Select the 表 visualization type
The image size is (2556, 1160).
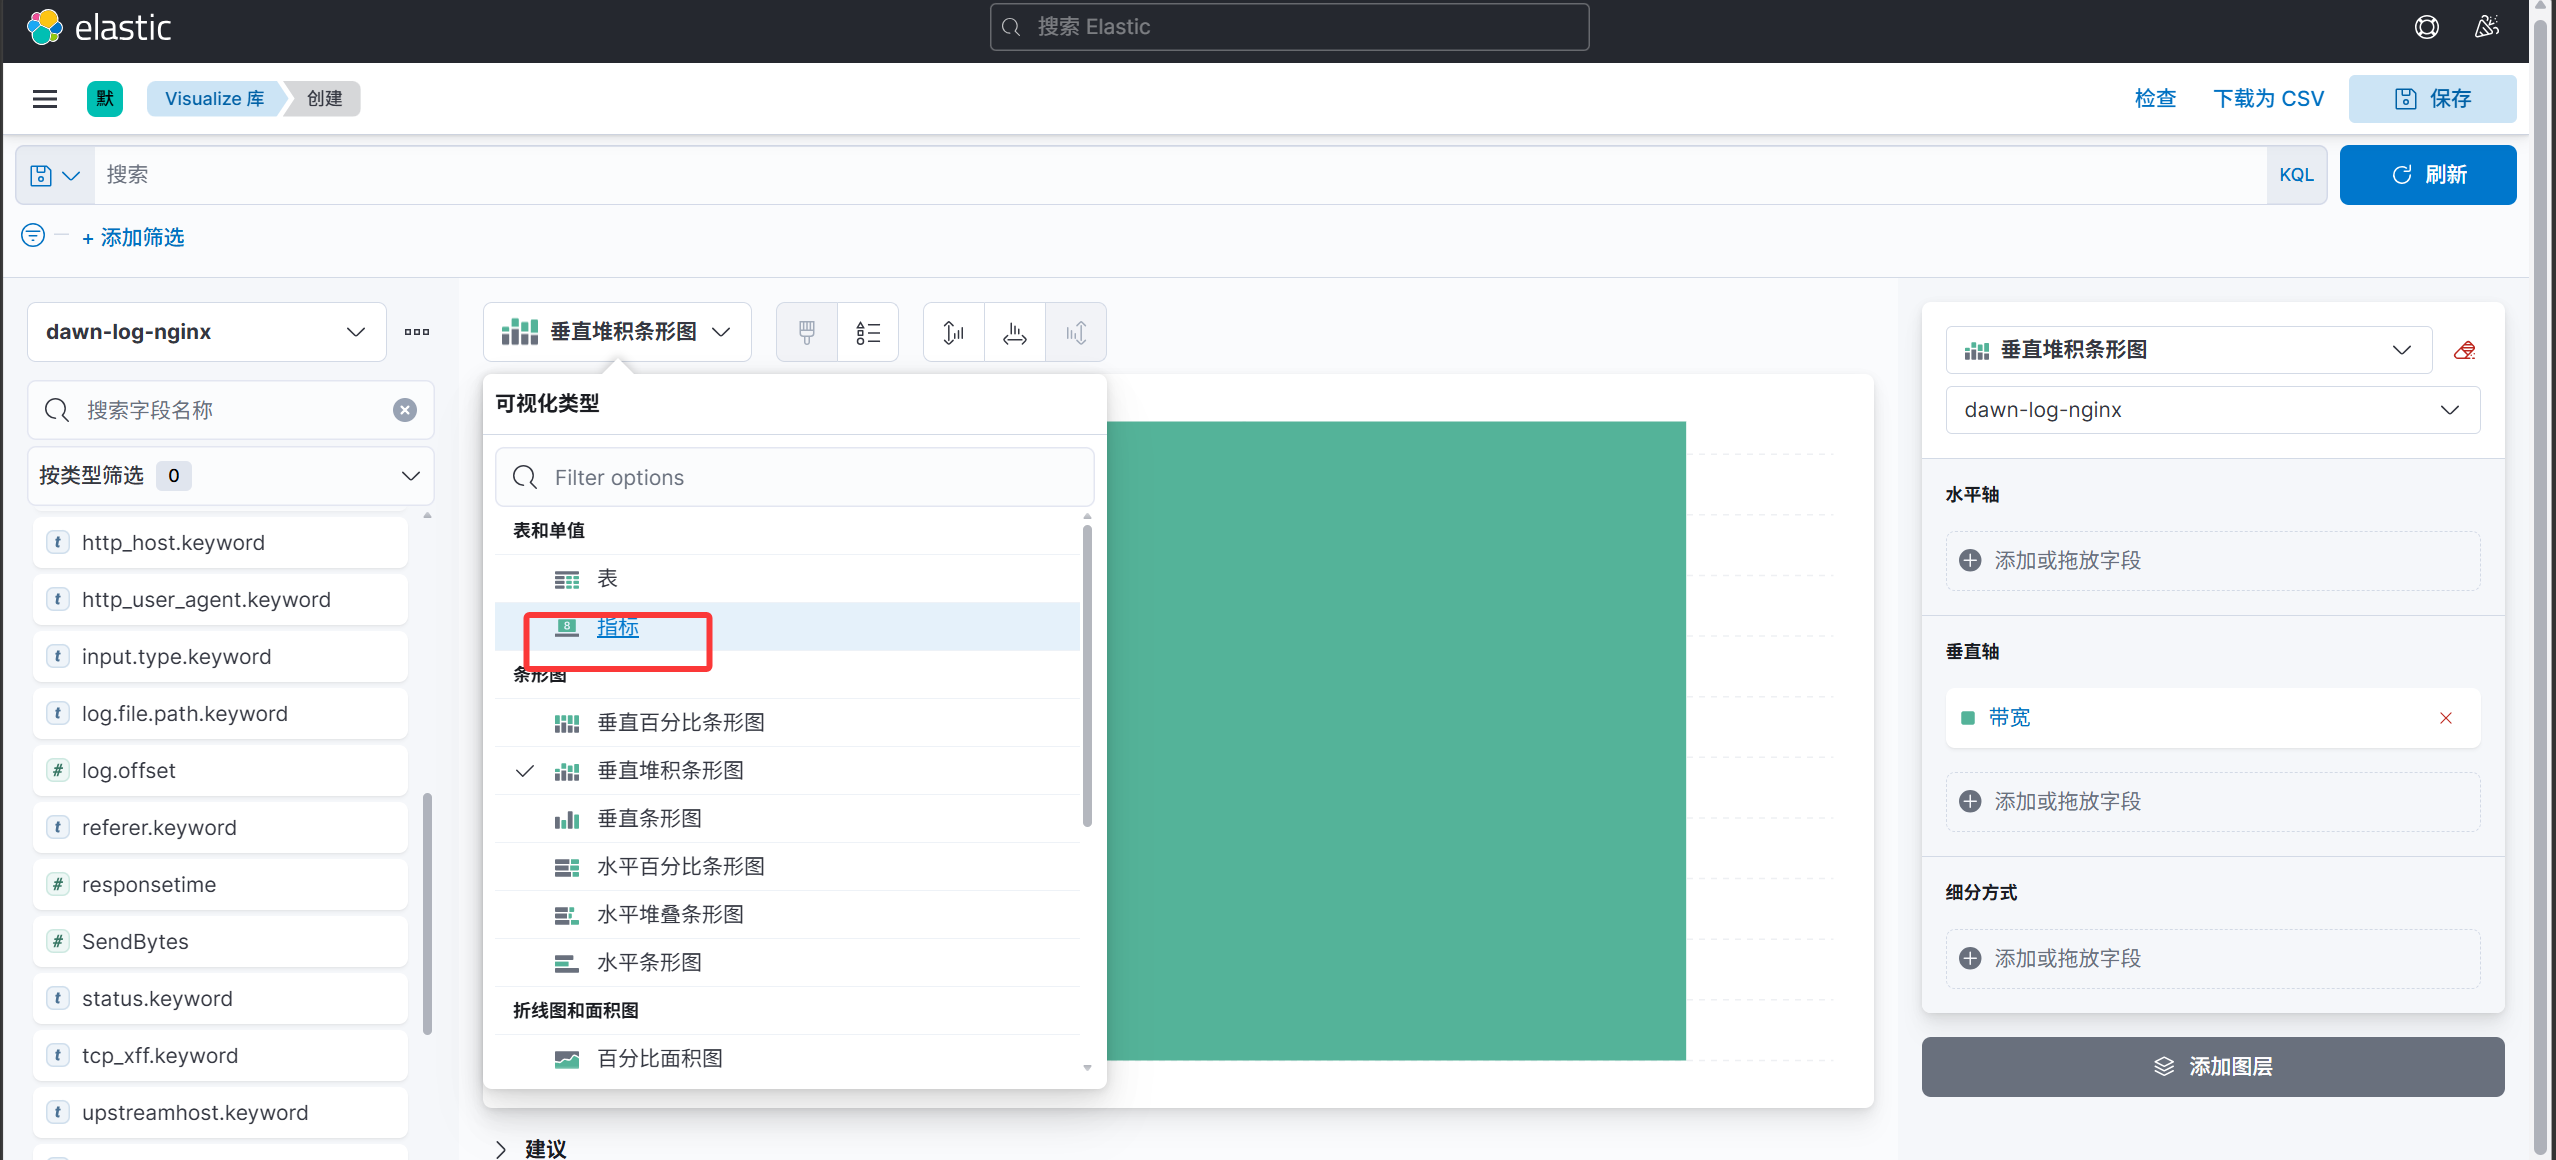(x=788, y=579)
